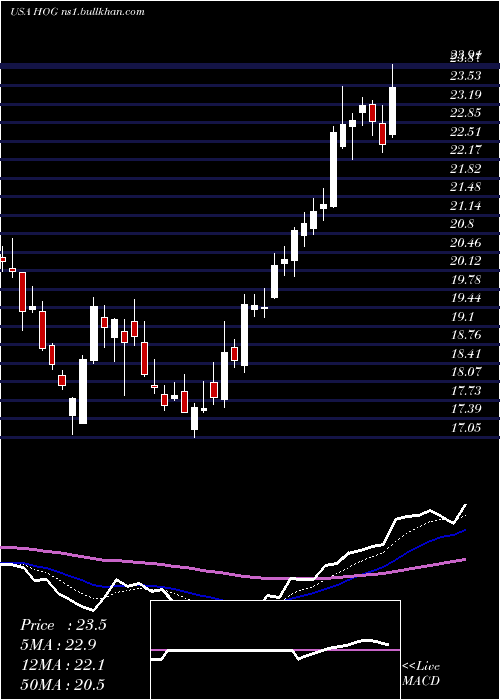Click the 19.78 price axis label
This screenshot has width=500, height=700.
pos(466,280)
